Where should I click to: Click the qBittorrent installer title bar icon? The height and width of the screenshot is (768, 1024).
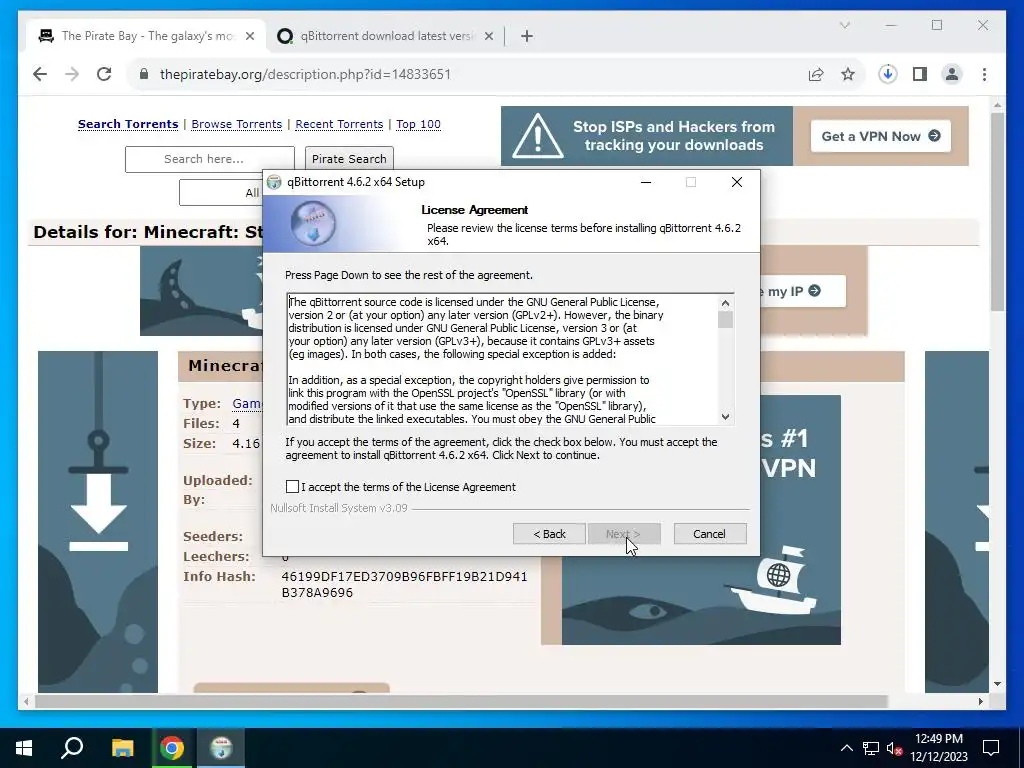click(x=275, y=182)
